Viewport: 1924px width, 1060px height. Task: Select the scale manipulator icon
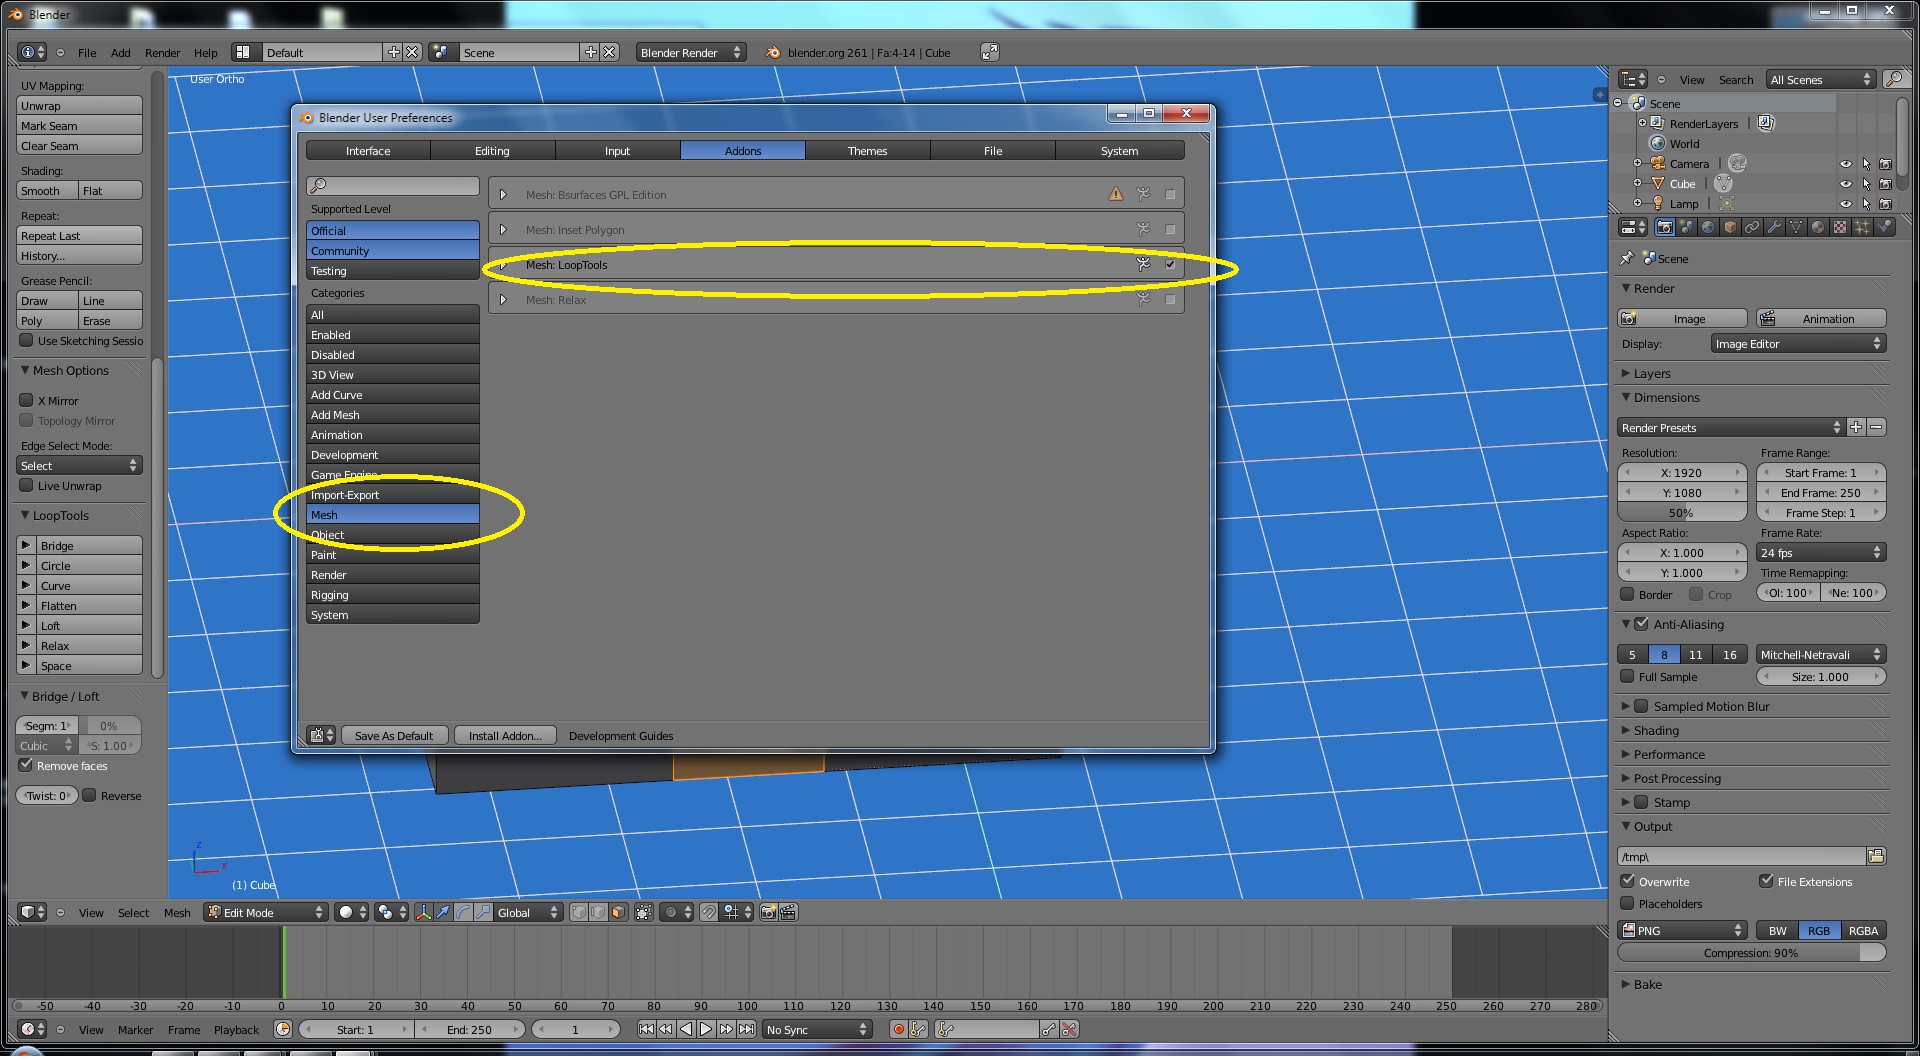point(483,914)
